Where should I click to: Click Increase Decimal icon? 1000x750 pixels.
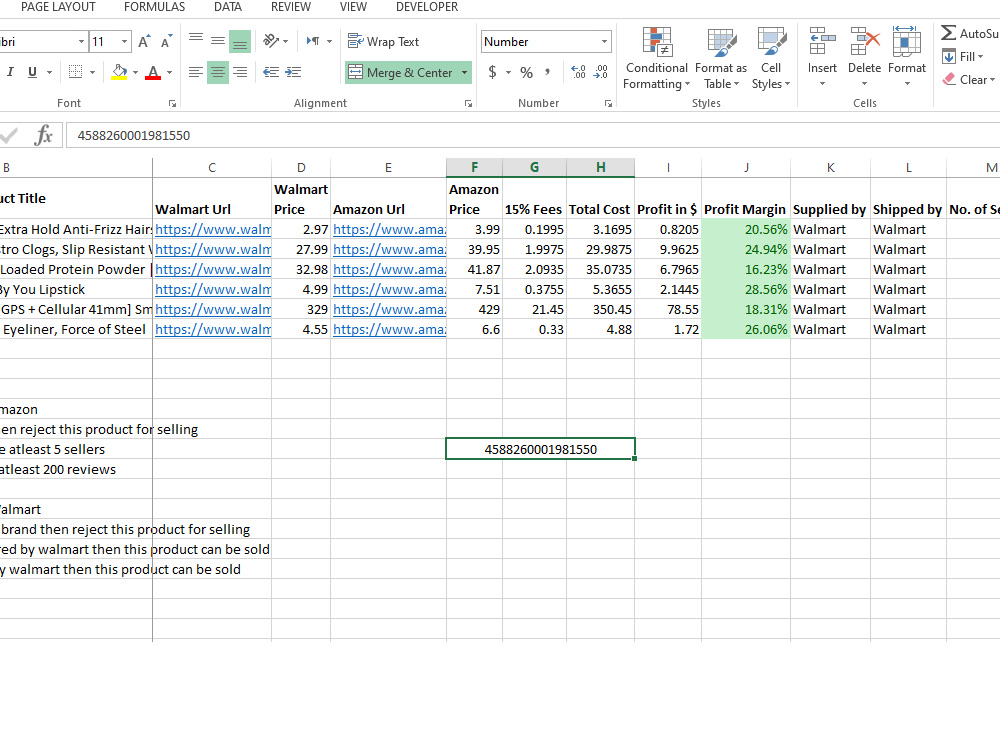(x=578, y=72)
